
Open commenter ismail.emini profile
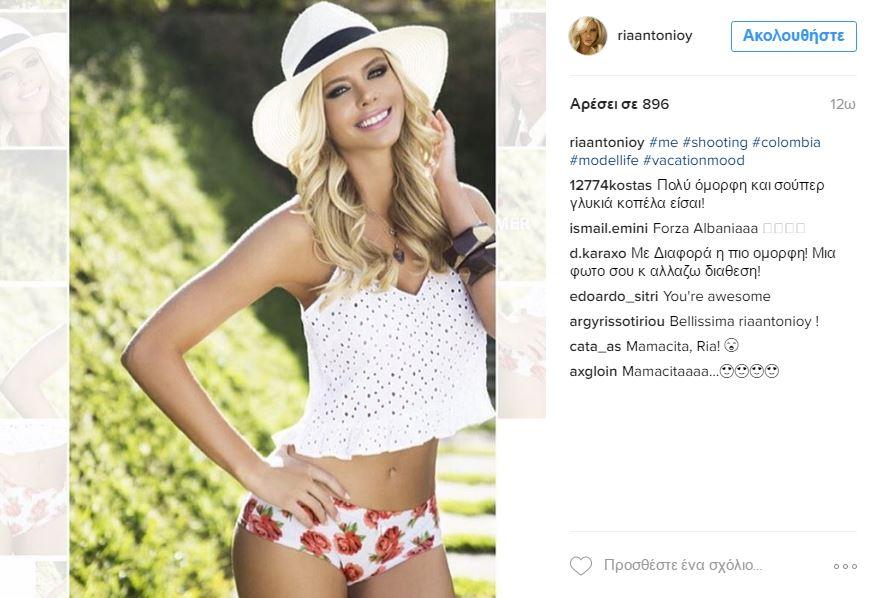(x=609, y=228)
